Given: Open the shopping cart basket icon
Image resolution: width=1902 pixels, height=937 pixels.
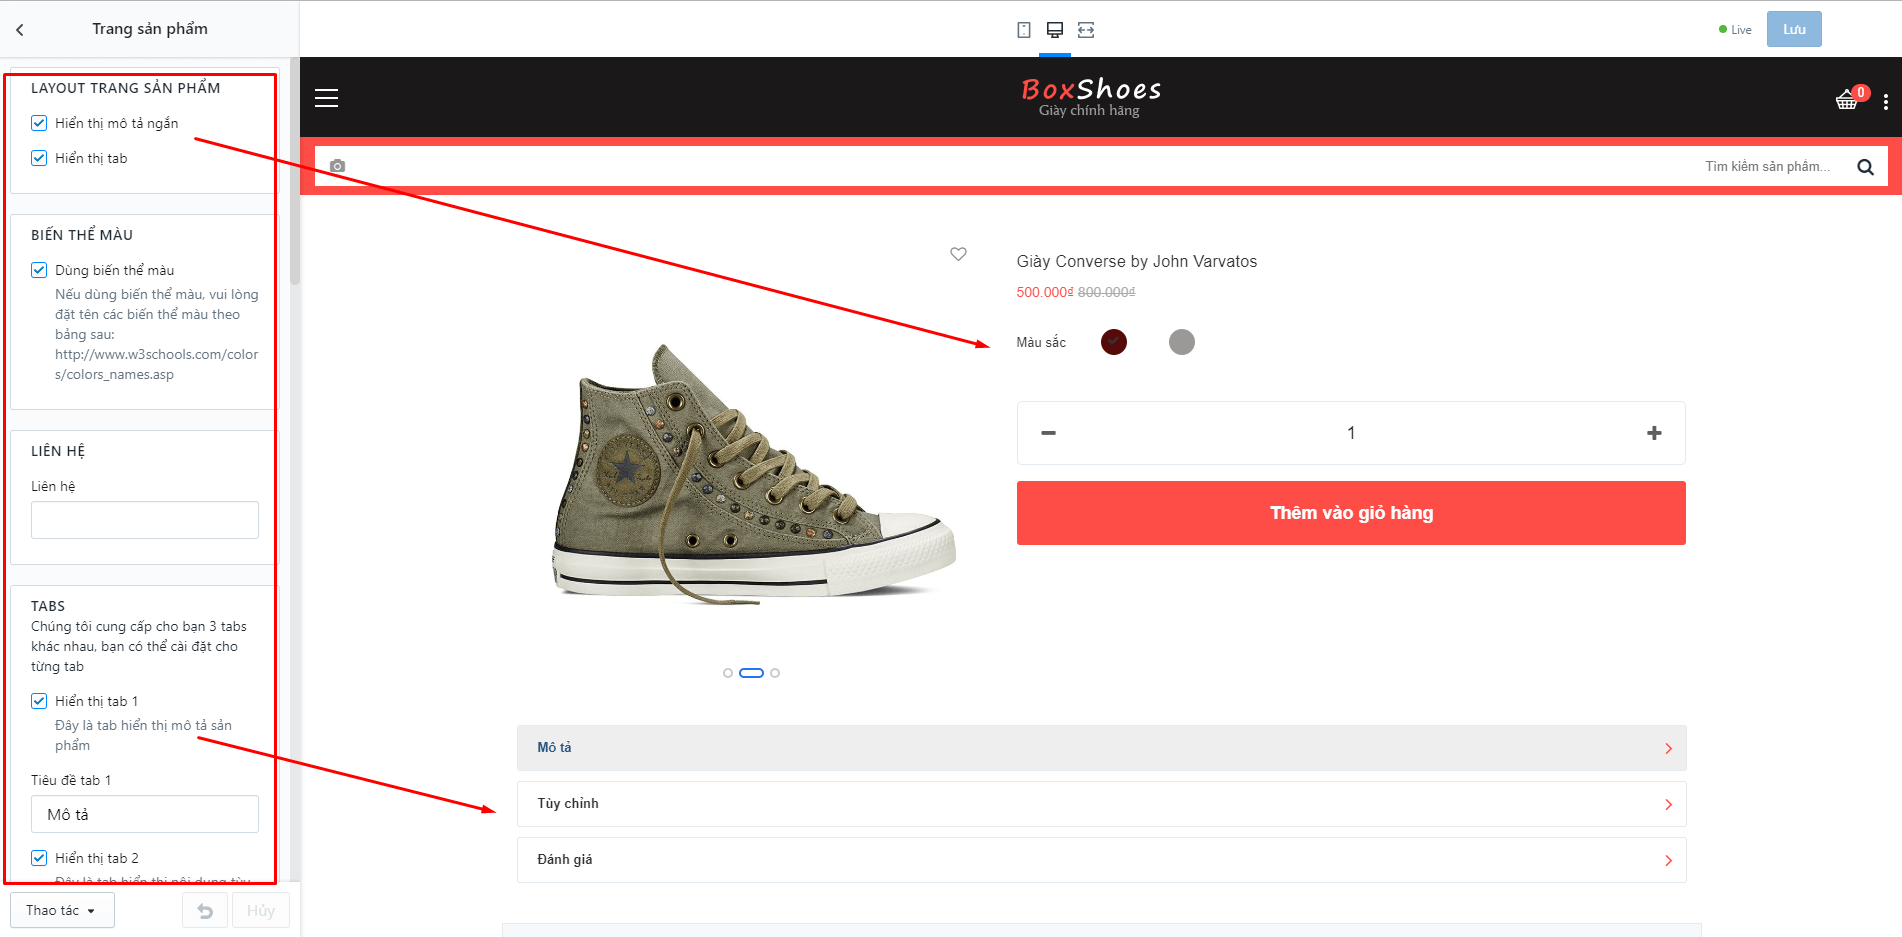Looking at the screenshot, I should [1846, 100].
